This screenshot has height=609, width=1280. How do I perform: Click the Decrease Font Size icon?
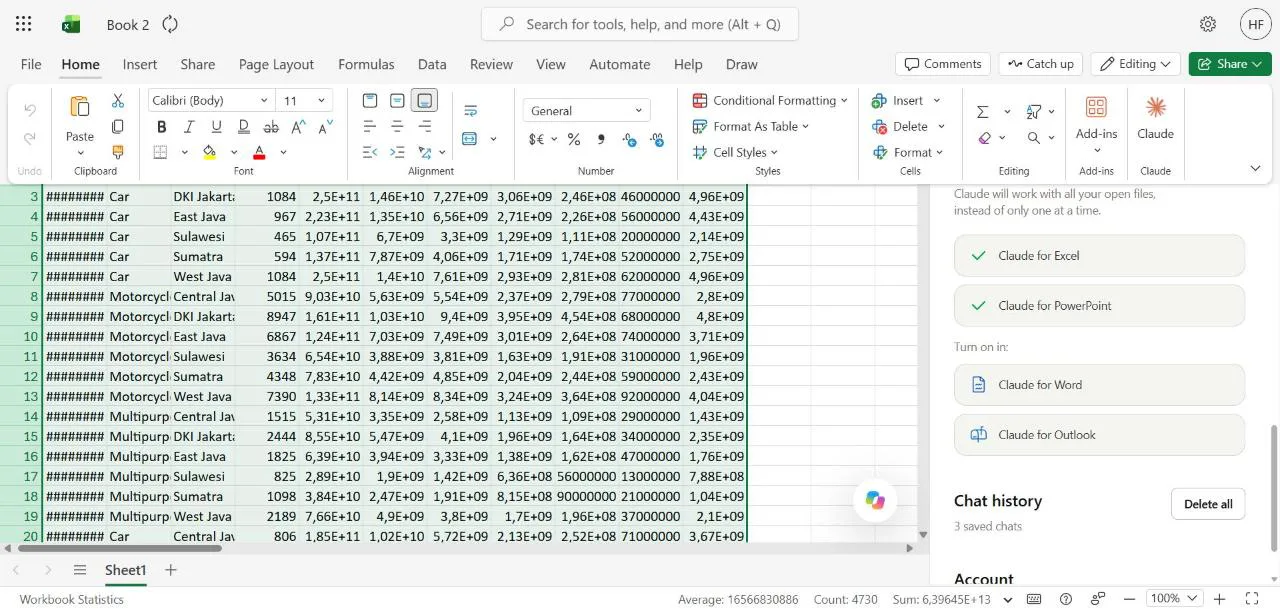(325, 127)
